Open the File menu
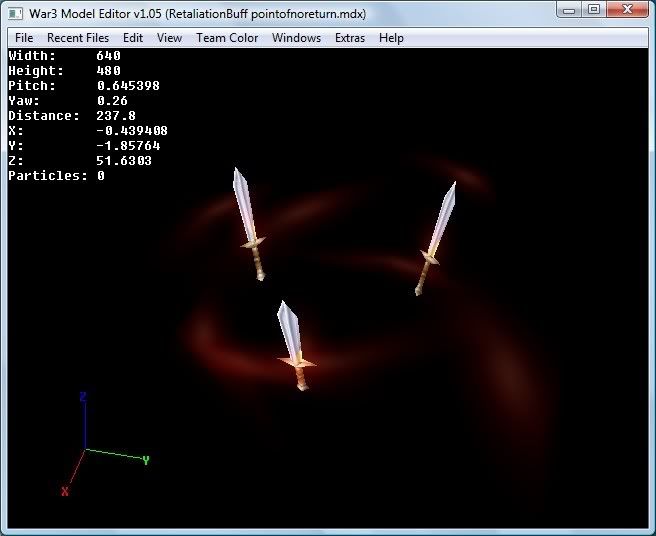 coord(24,38)
